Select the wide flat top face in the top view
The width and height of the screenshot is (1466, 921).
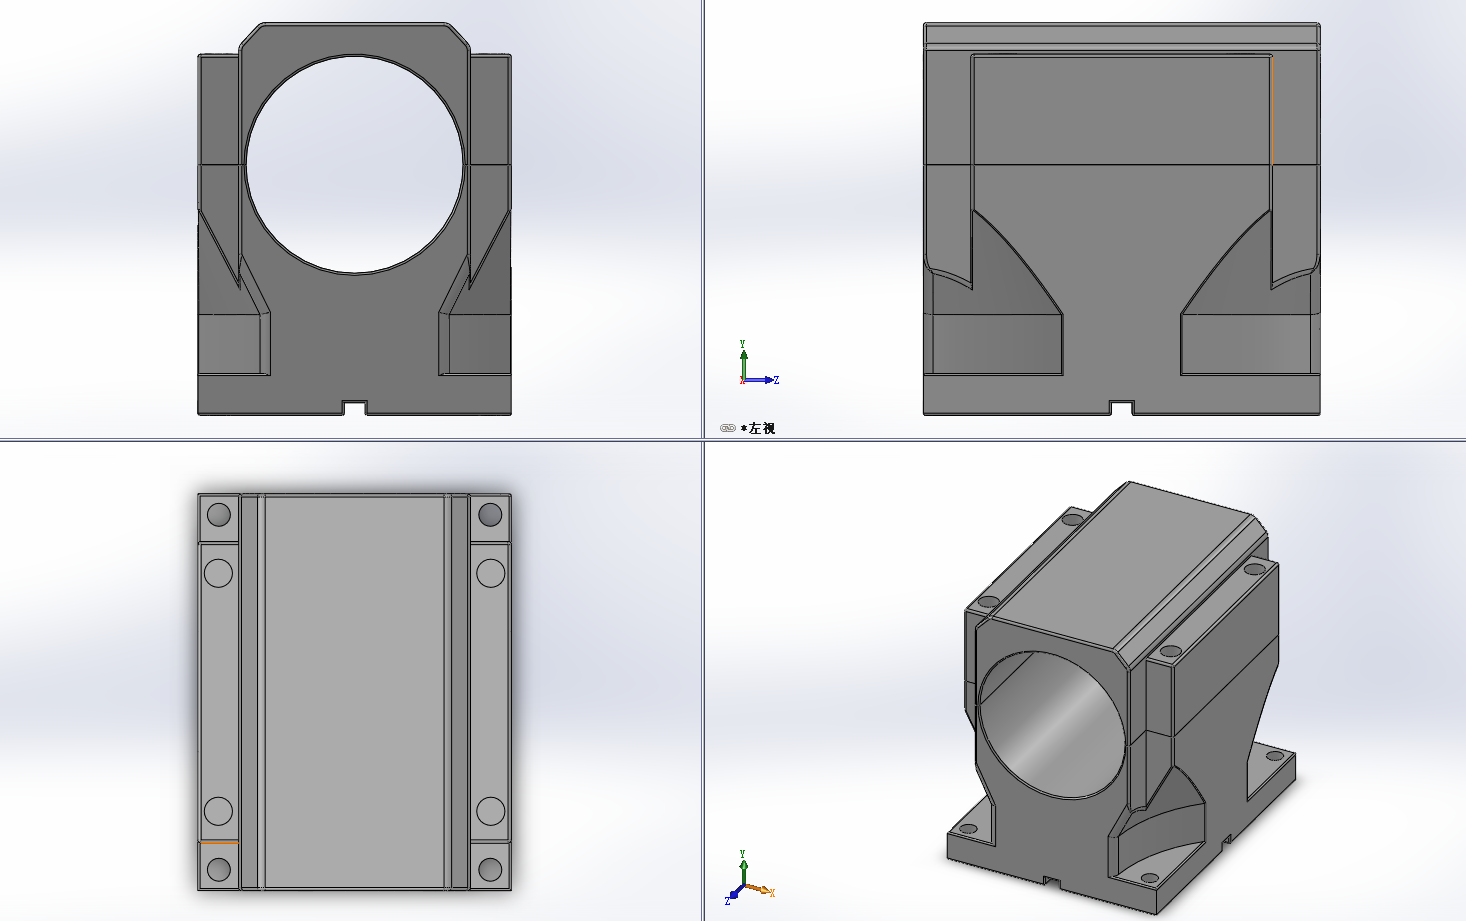[354, 691]
